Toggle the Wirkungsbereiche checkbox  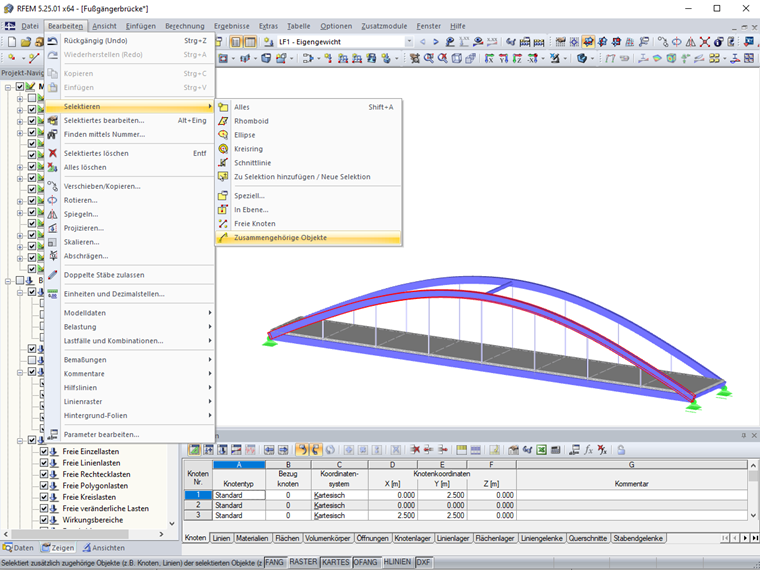tap(44, 520)
